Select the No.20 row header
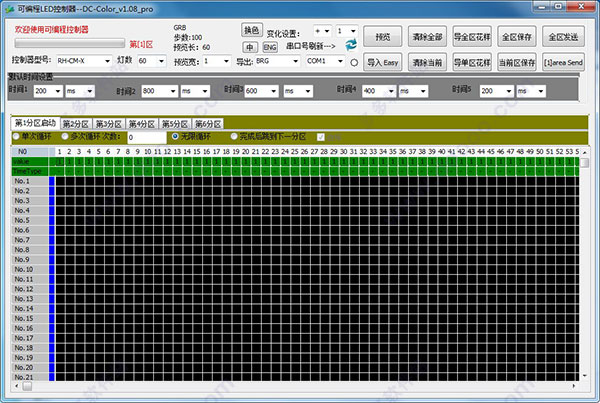This screenshot has height=403, width=600. pos(30,367)
